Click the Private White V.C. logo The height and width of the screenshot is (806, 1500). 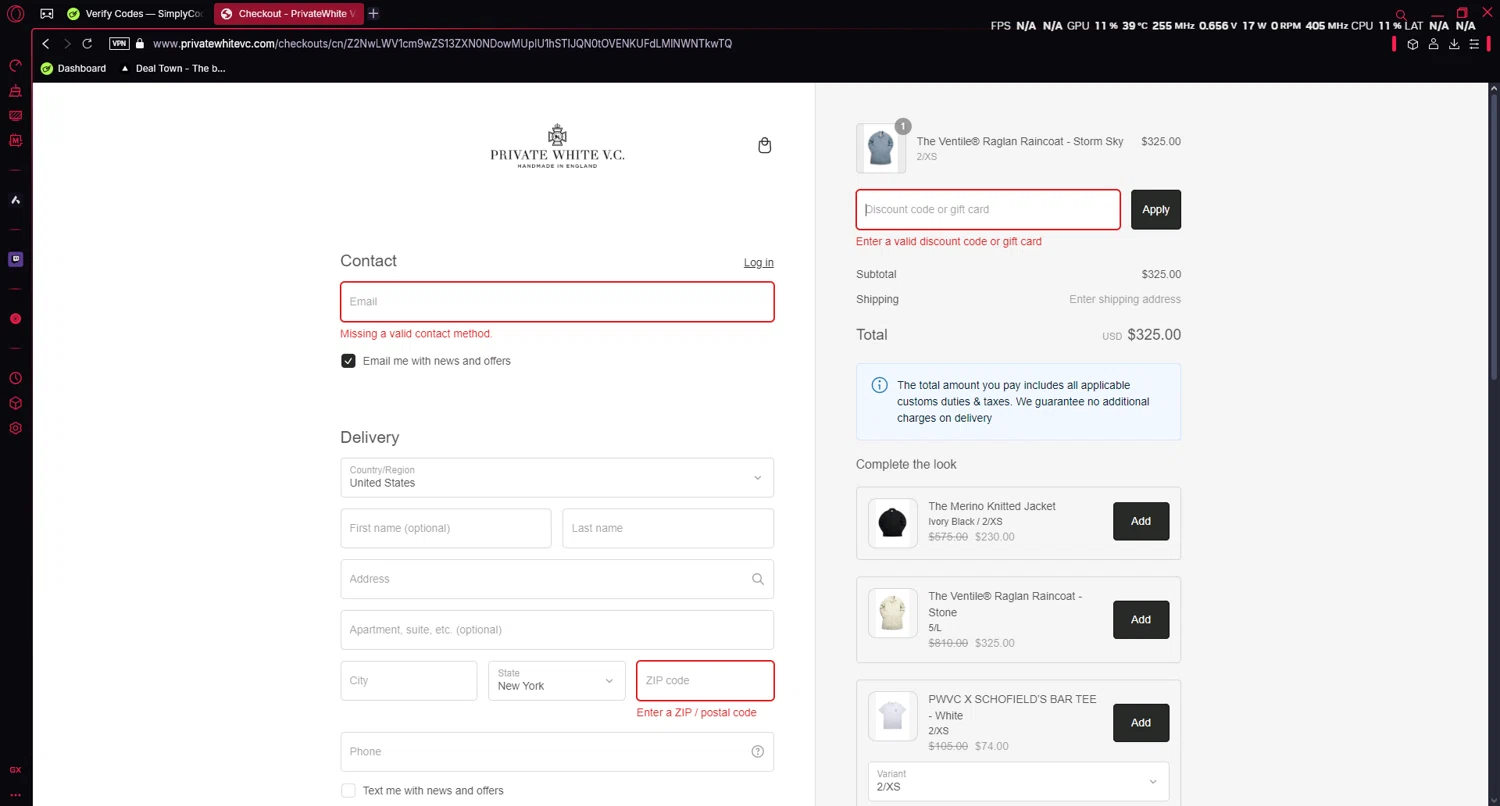pos(557,146)
